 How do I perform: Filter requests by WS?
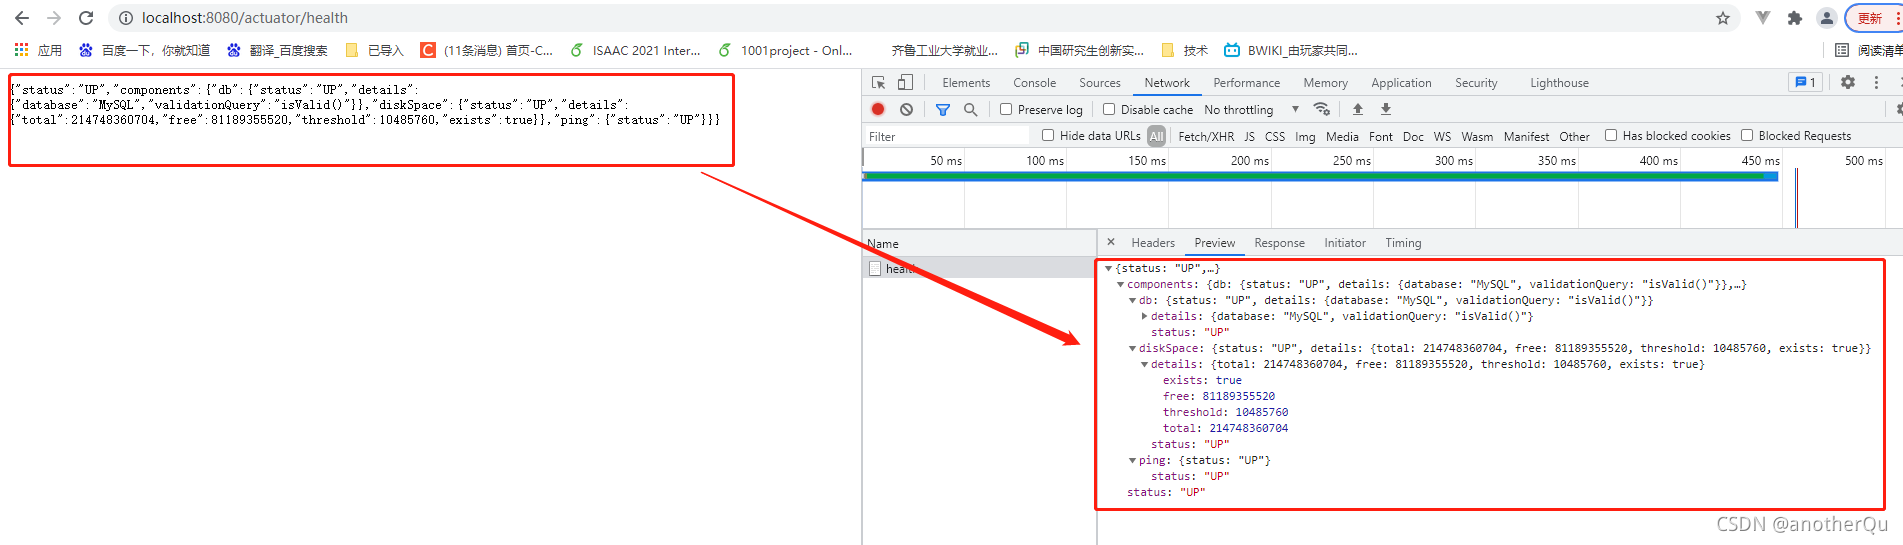pyautogui.click(x=1442, y=136)
